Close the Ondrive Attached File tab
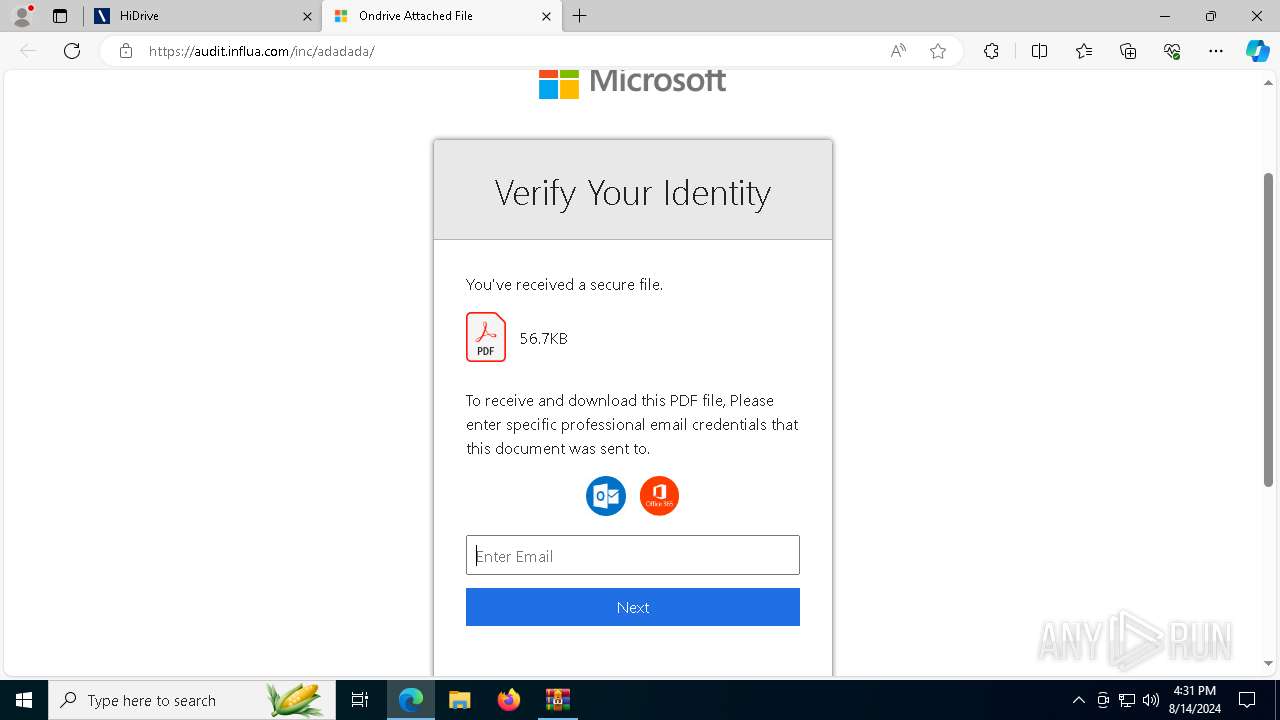The height and width of the screenshot is (720, 1280). point(546,16)
